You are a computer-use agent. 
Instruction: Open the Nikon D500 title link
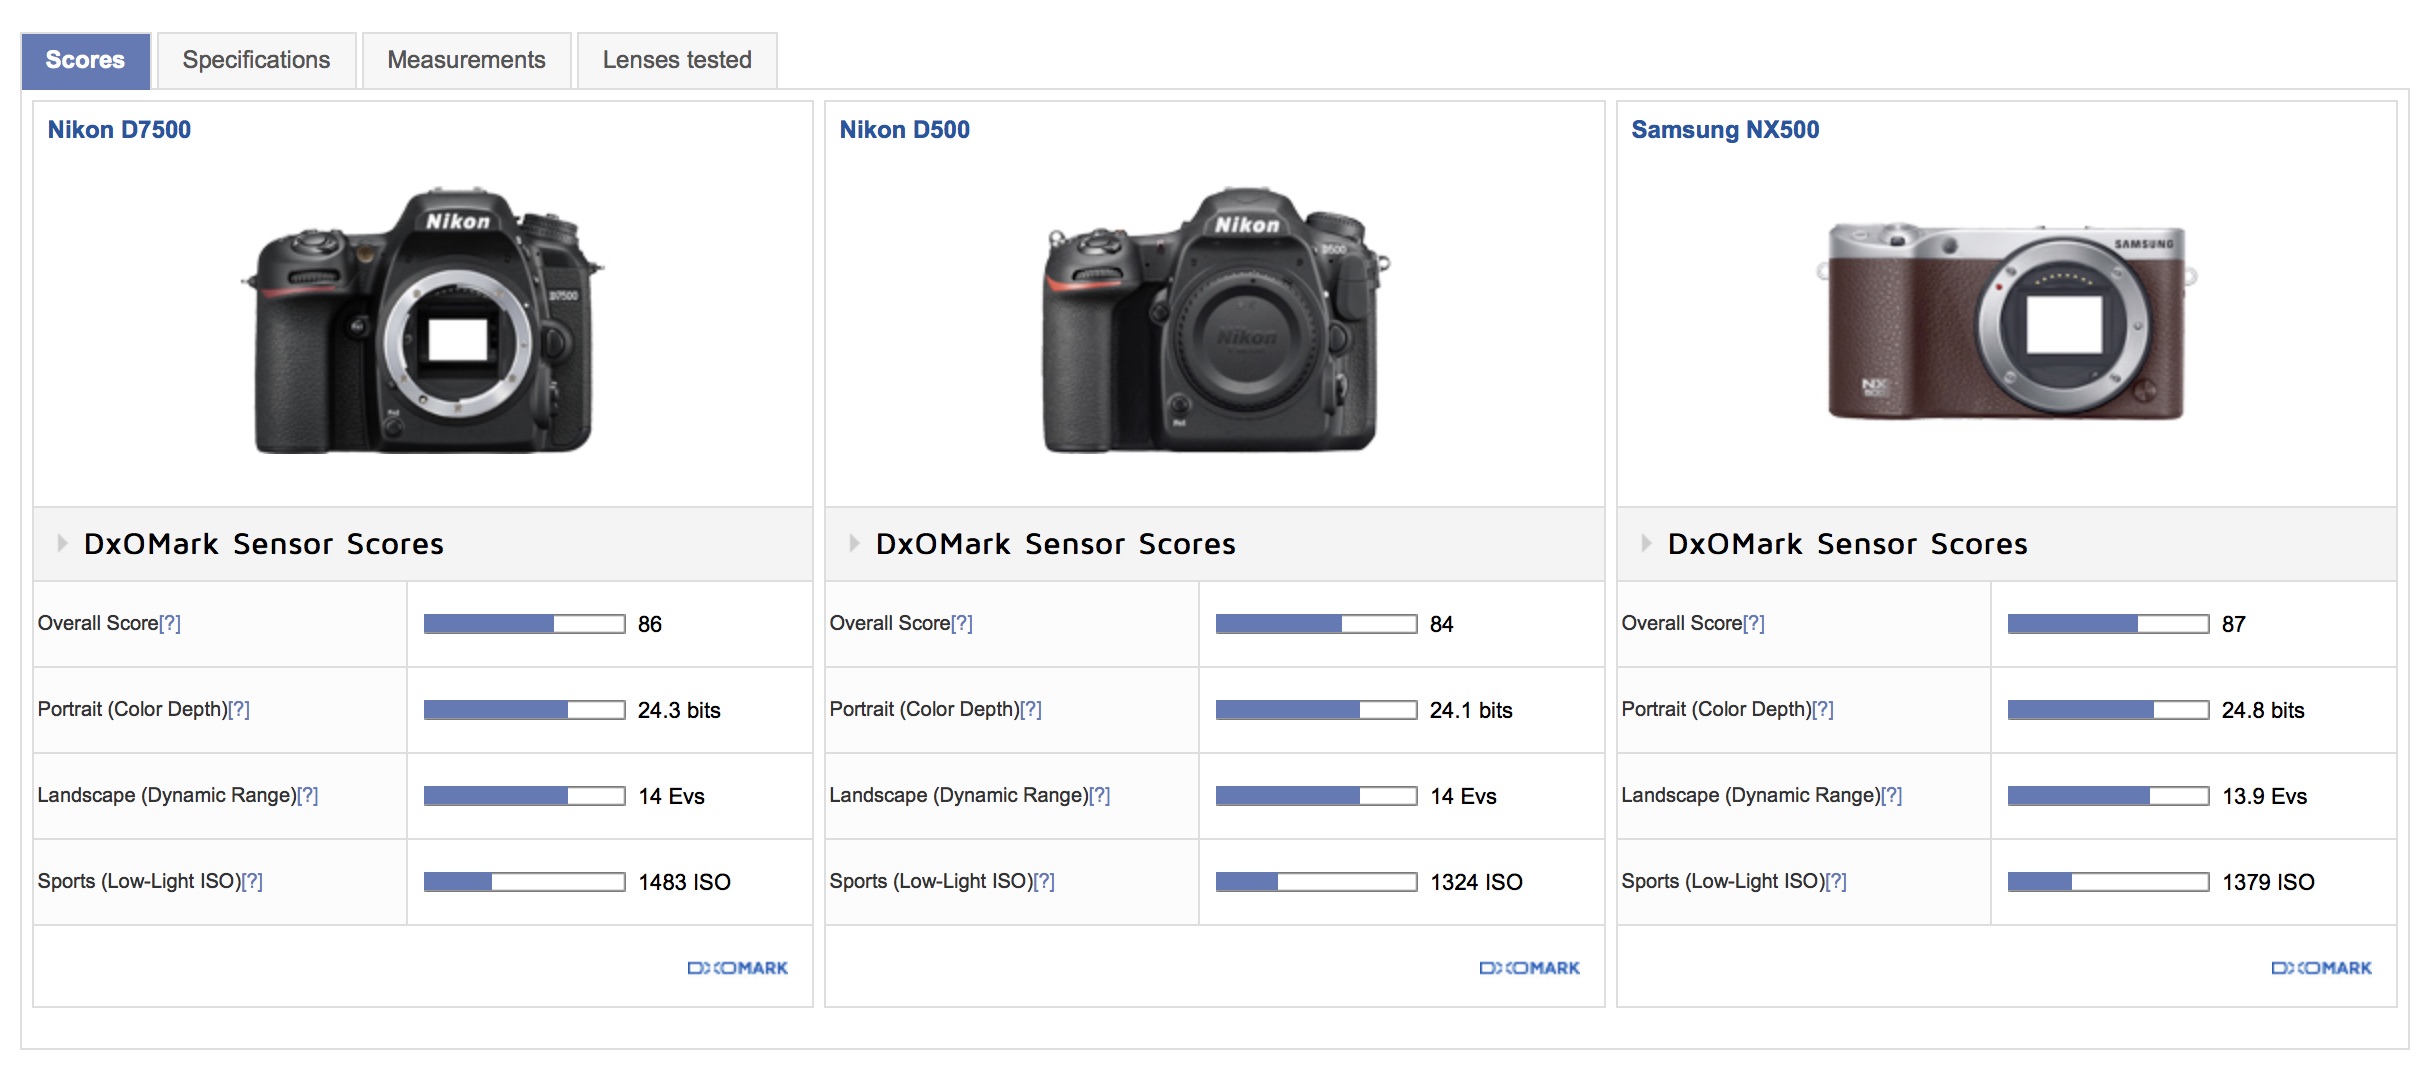pyautogui.click(x=904, y=130)
